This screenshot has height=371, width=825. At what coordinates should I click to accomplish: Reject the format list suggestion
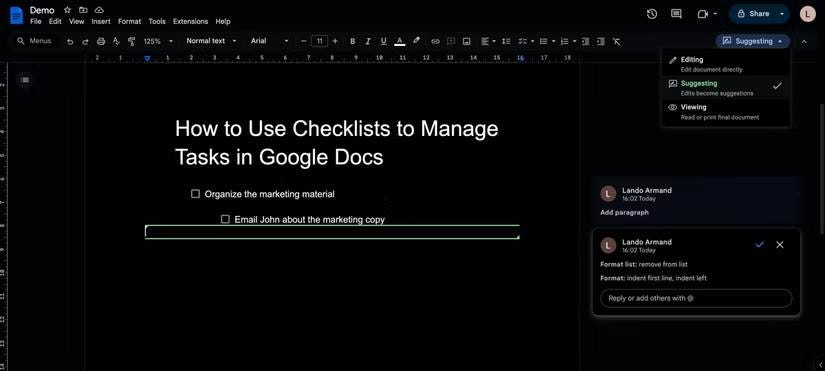[x=780, y=245]
